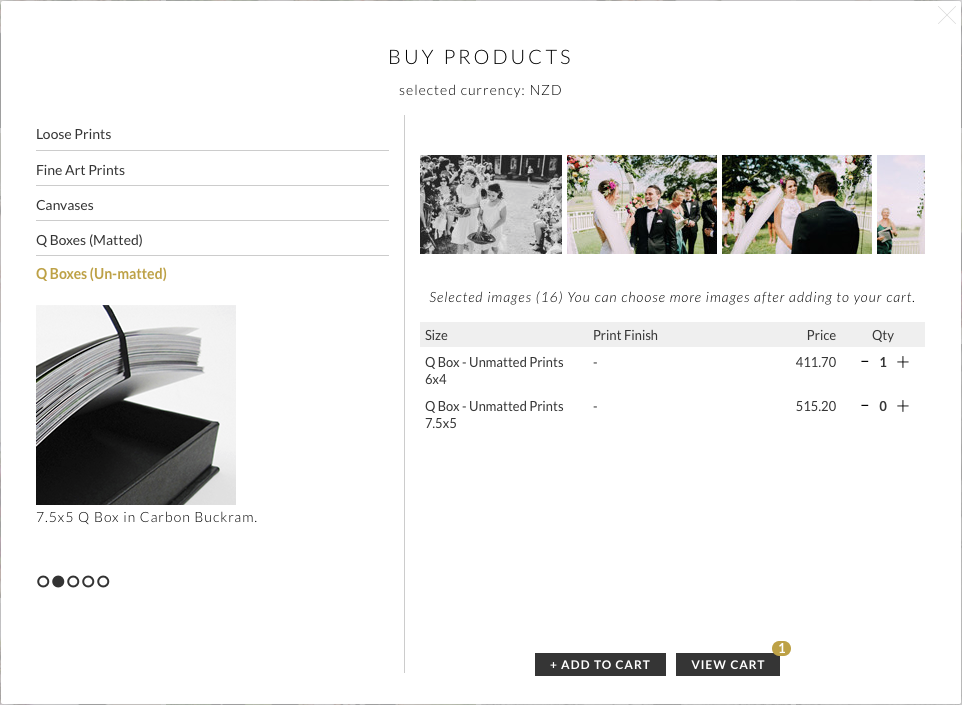Viewport: 962px width, 705px height.
Task: Close the Buy Products dialog
Action: pos(946,16)
